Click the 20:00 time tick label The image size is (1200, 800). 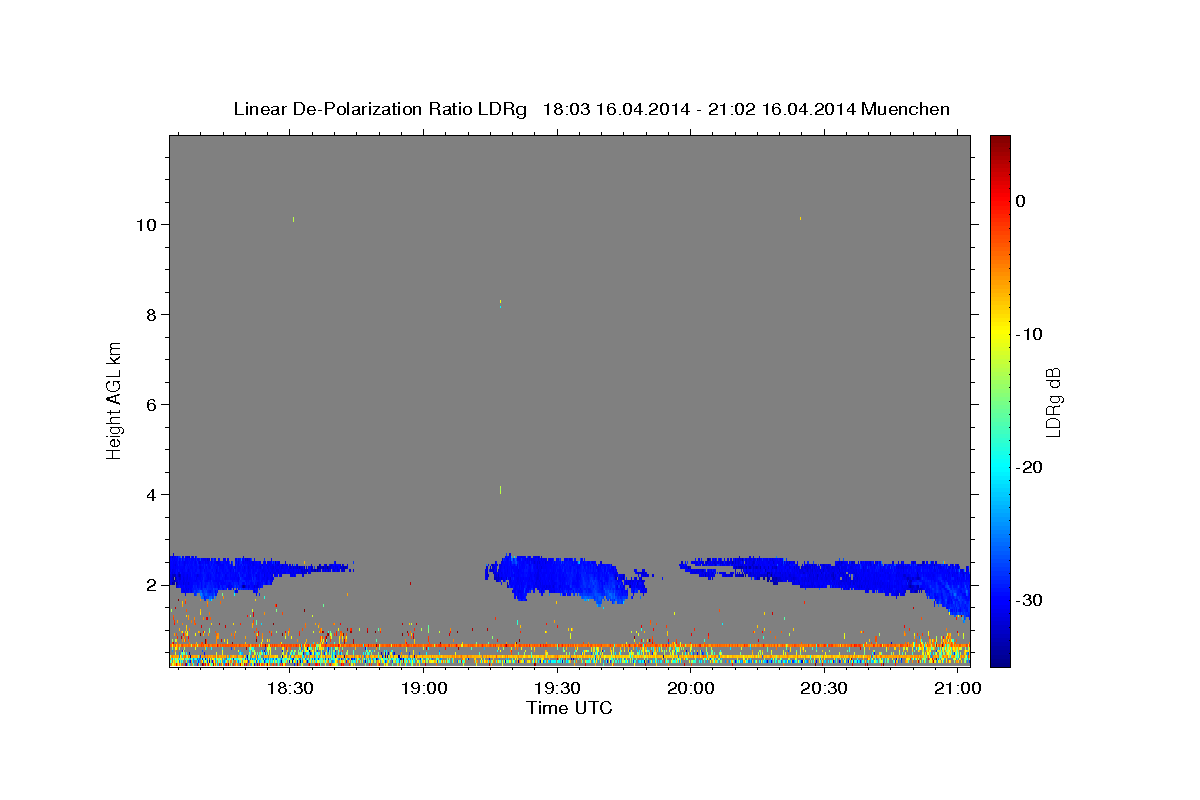tap(691, 689)
